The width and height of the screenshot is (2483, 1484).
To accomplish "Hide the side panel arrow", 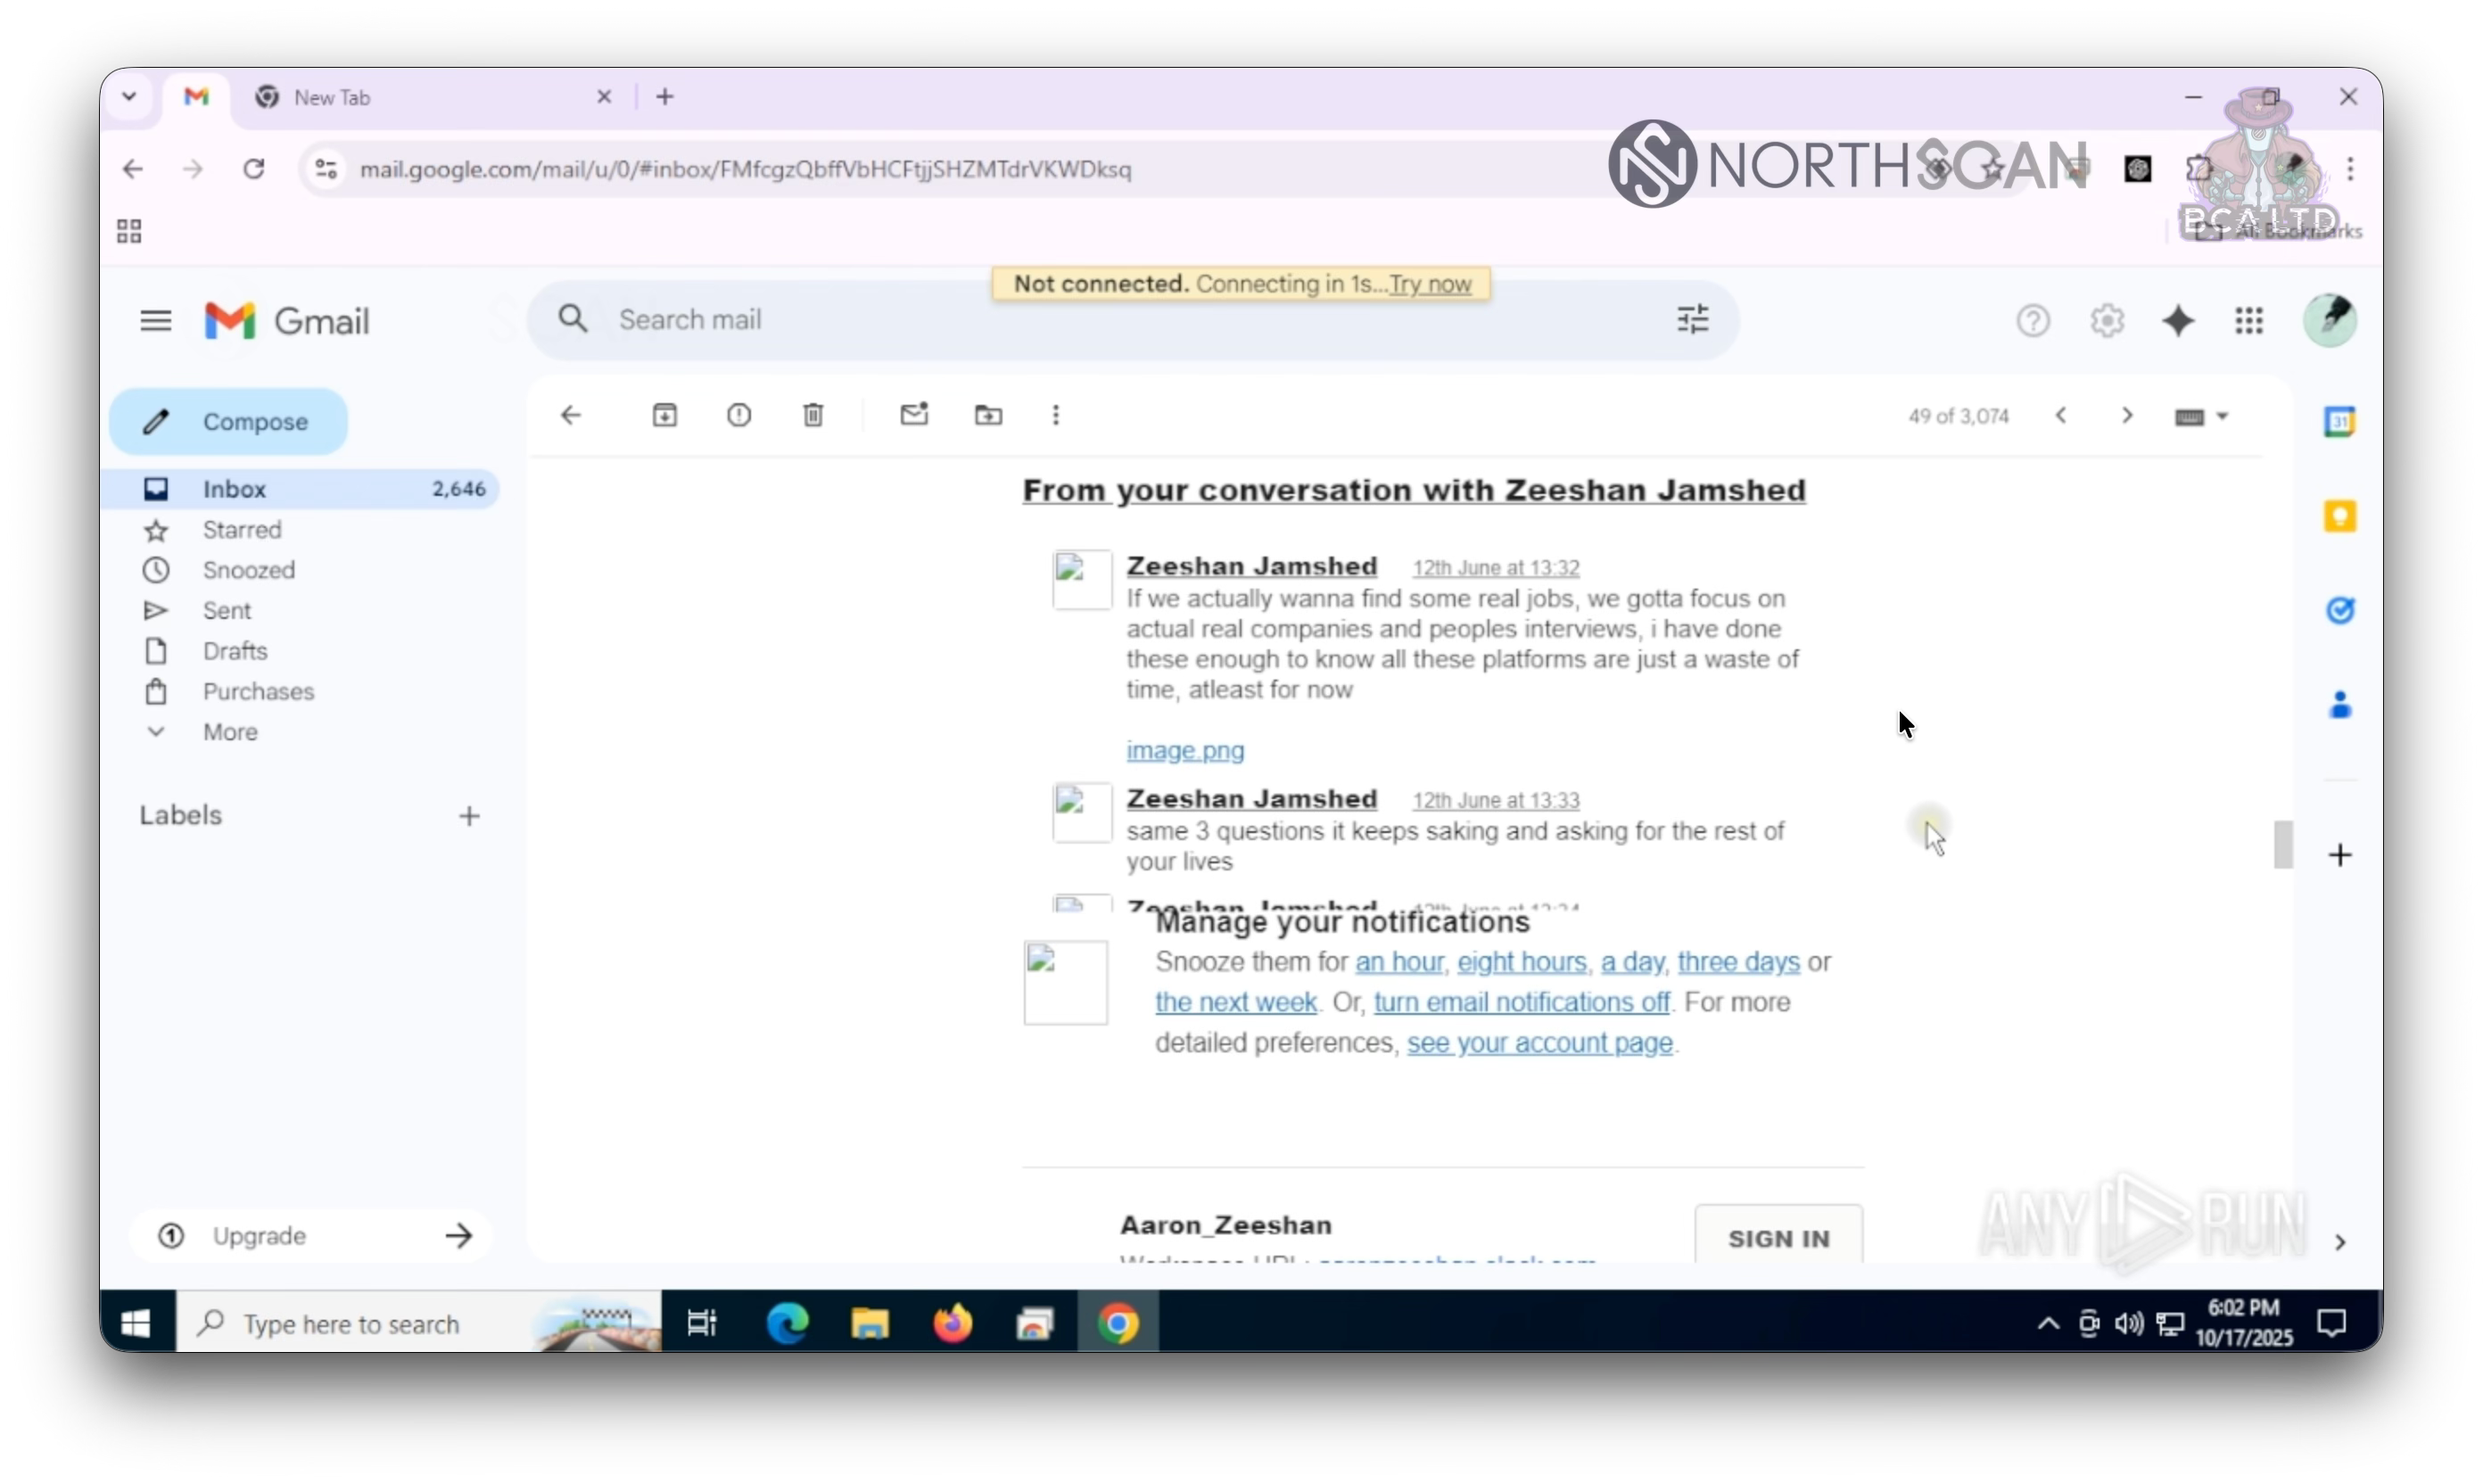I will click(x=2340, y=1242).
